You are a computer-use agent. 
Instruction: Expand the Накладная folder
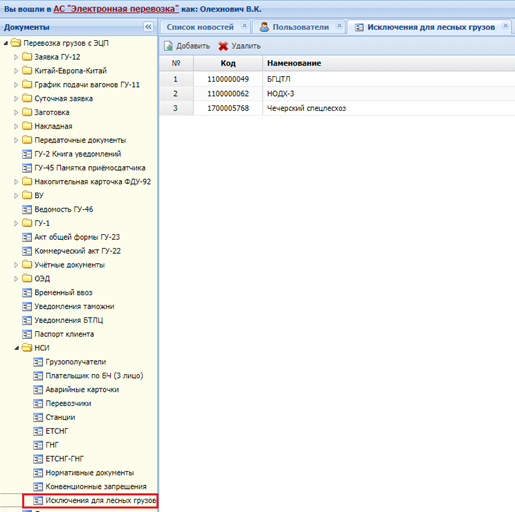tap(16, 126)
